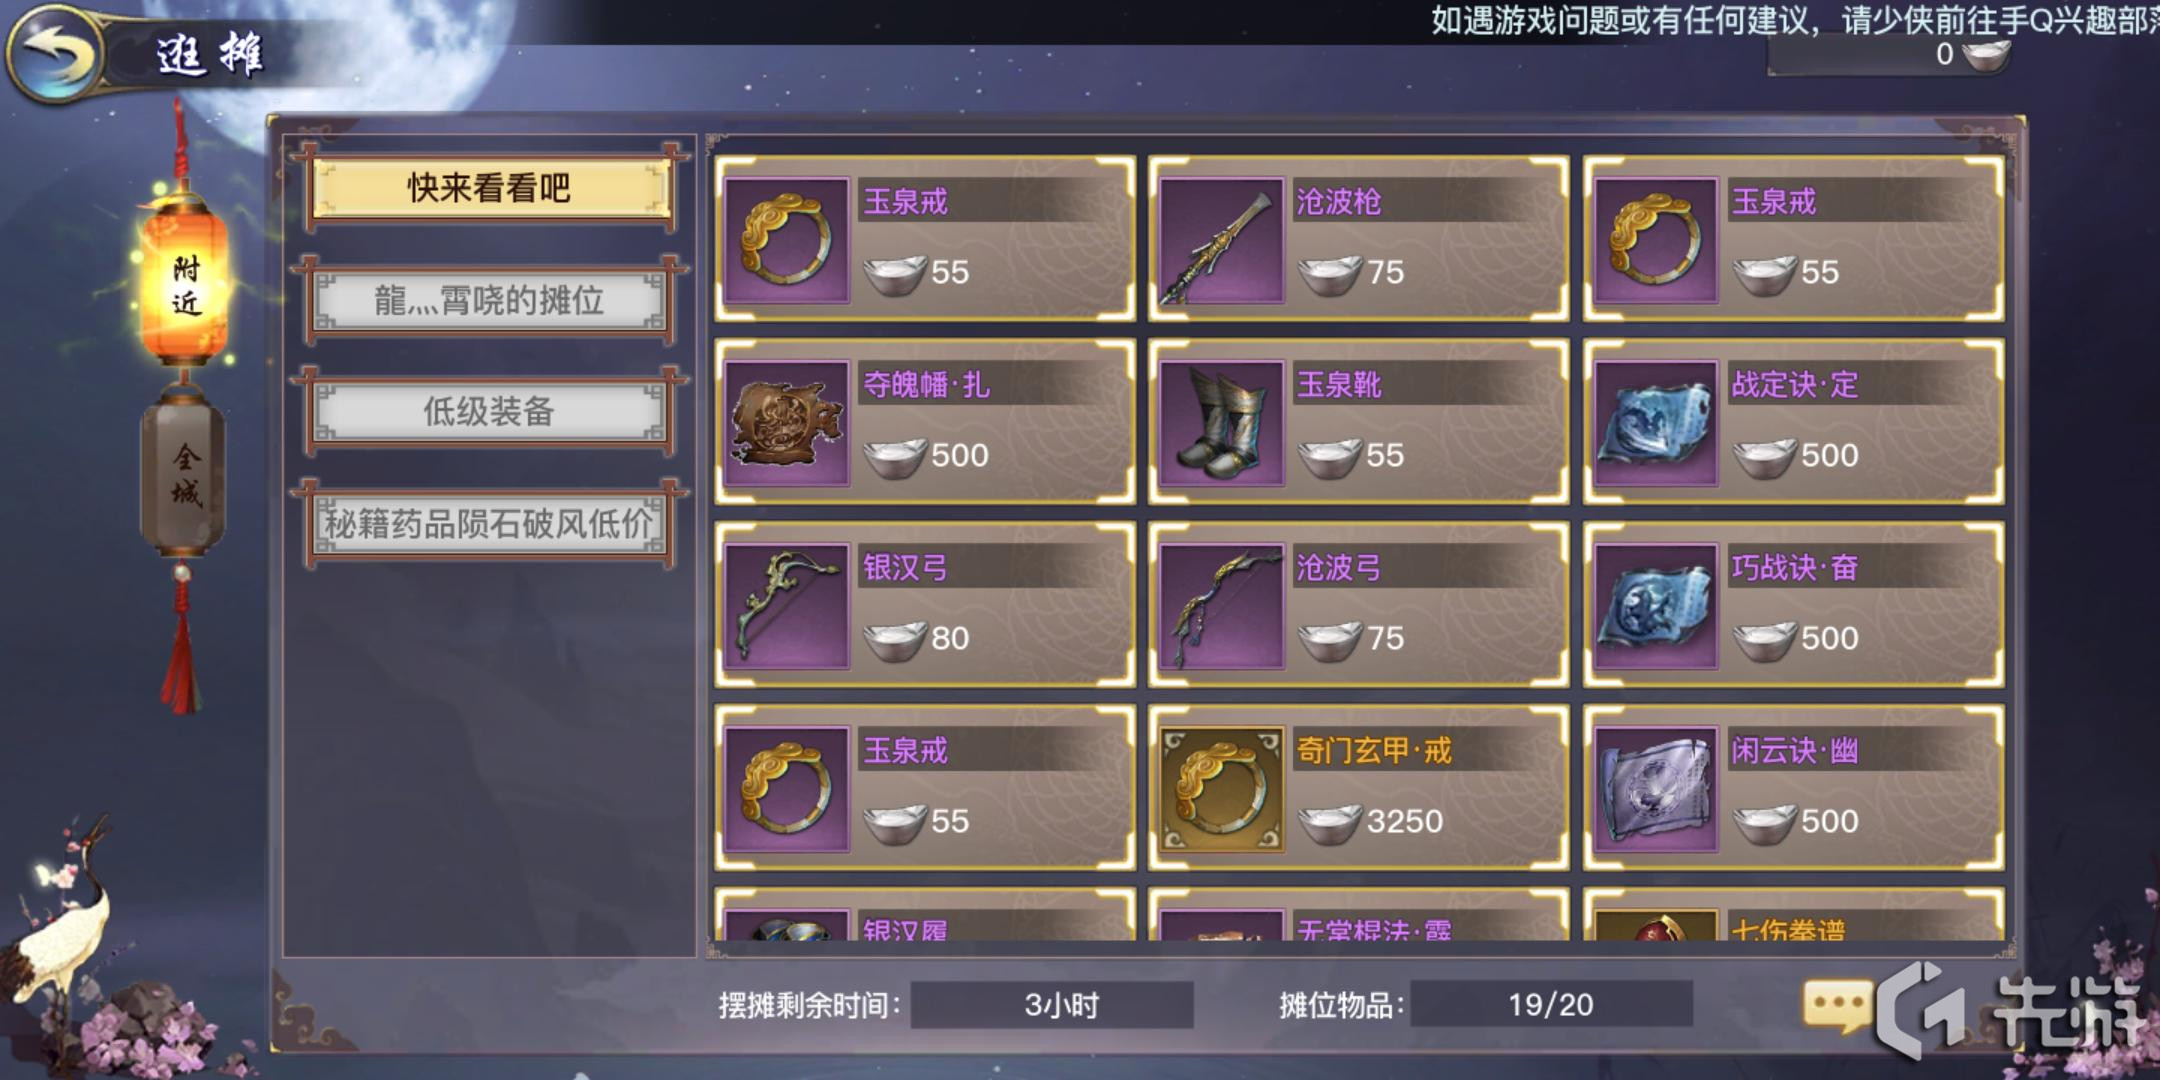
Task: Select the 银汉弓 bow icon
Action: [787, 607]
